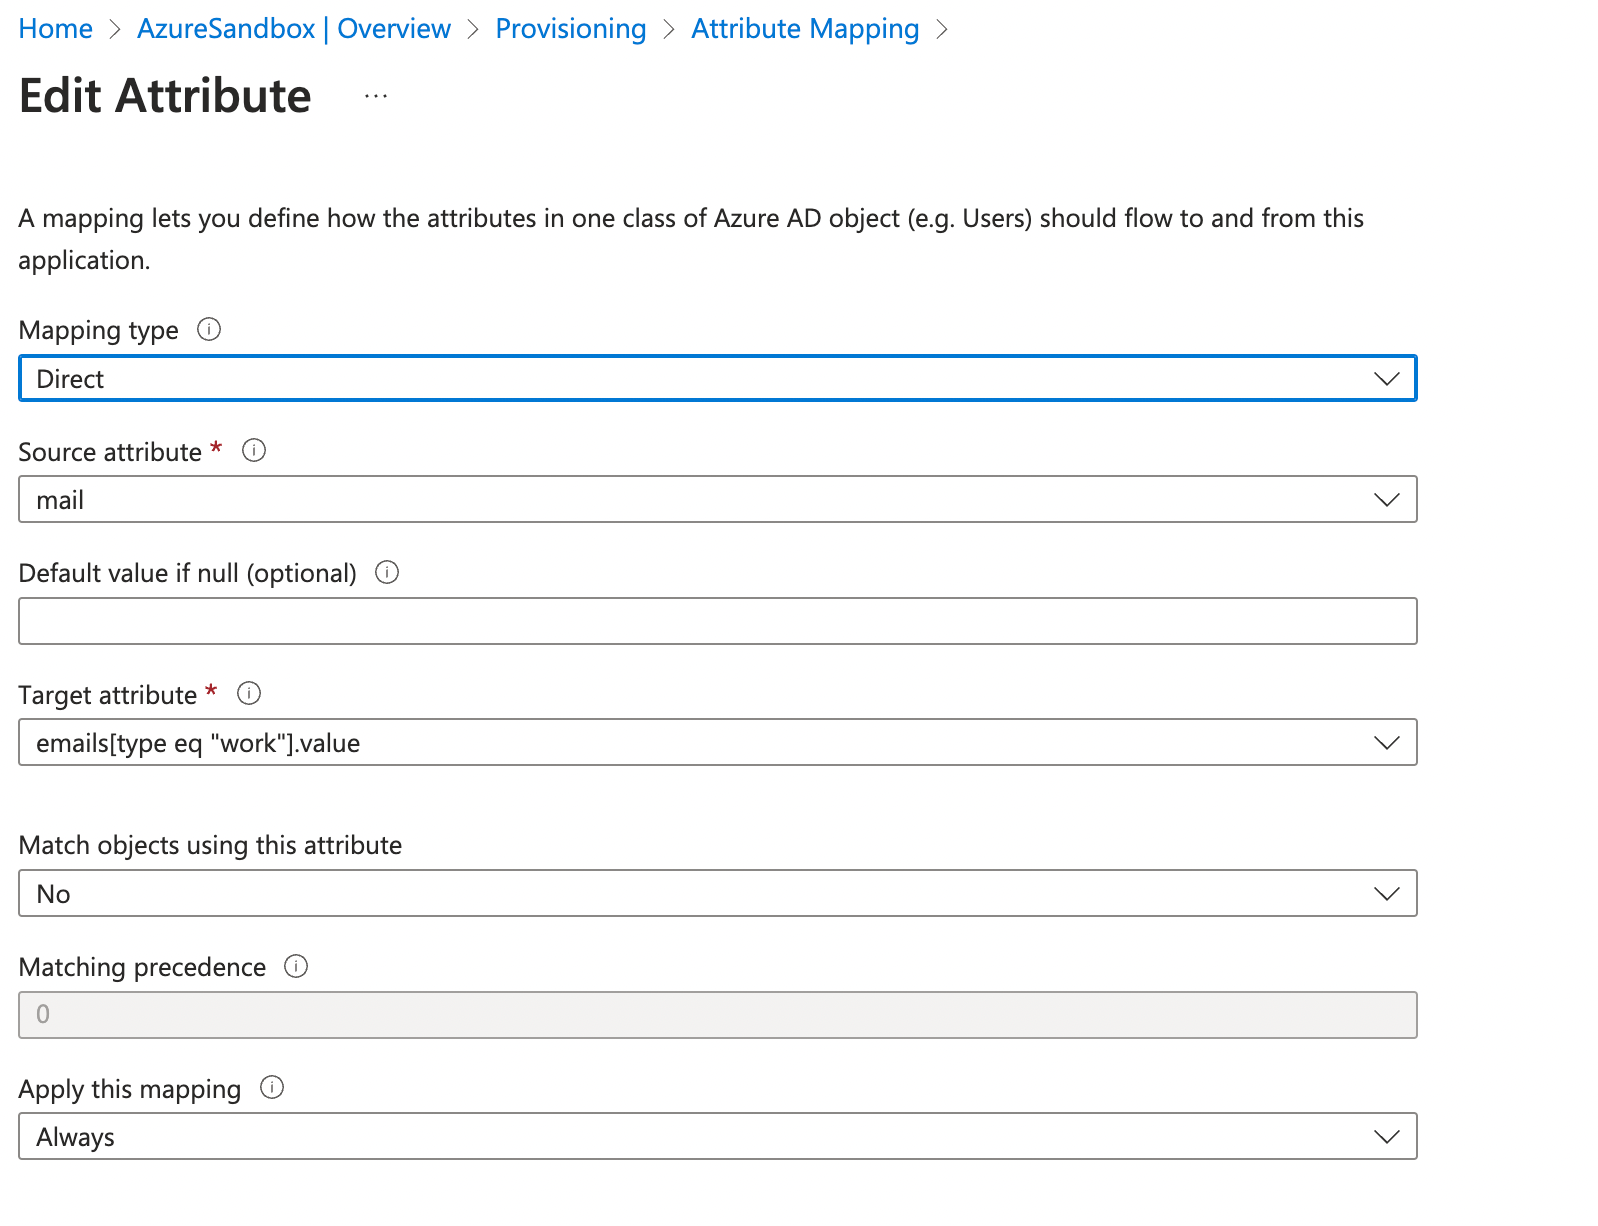This screenshot has height=1226, width=1598.
Task: Click the Target attribute info icon
Action: click(249, 693)
